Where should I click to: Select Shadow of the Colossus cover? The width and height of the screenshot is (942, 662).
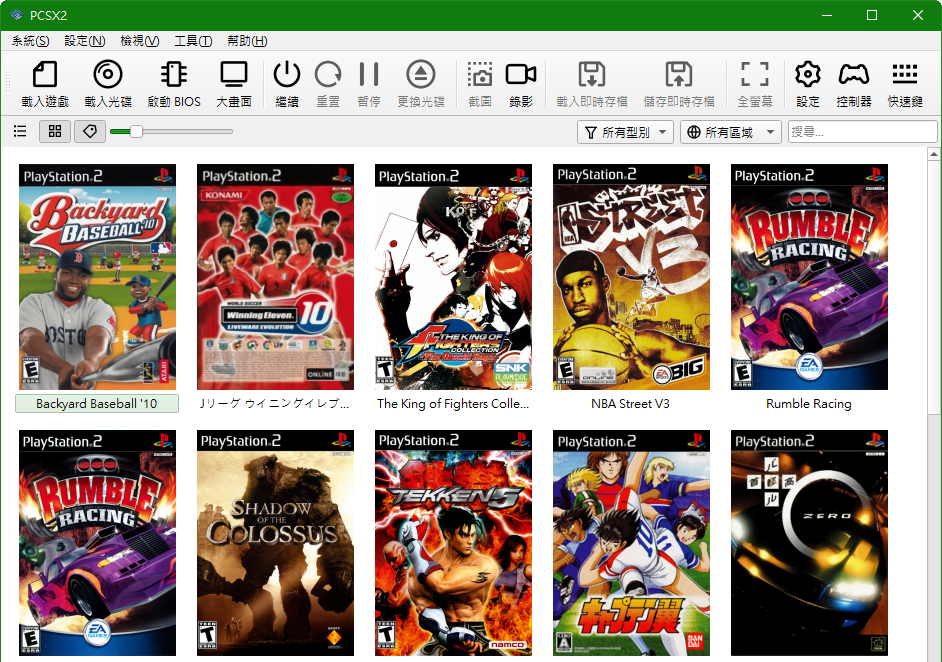click(x=275, y=542)
